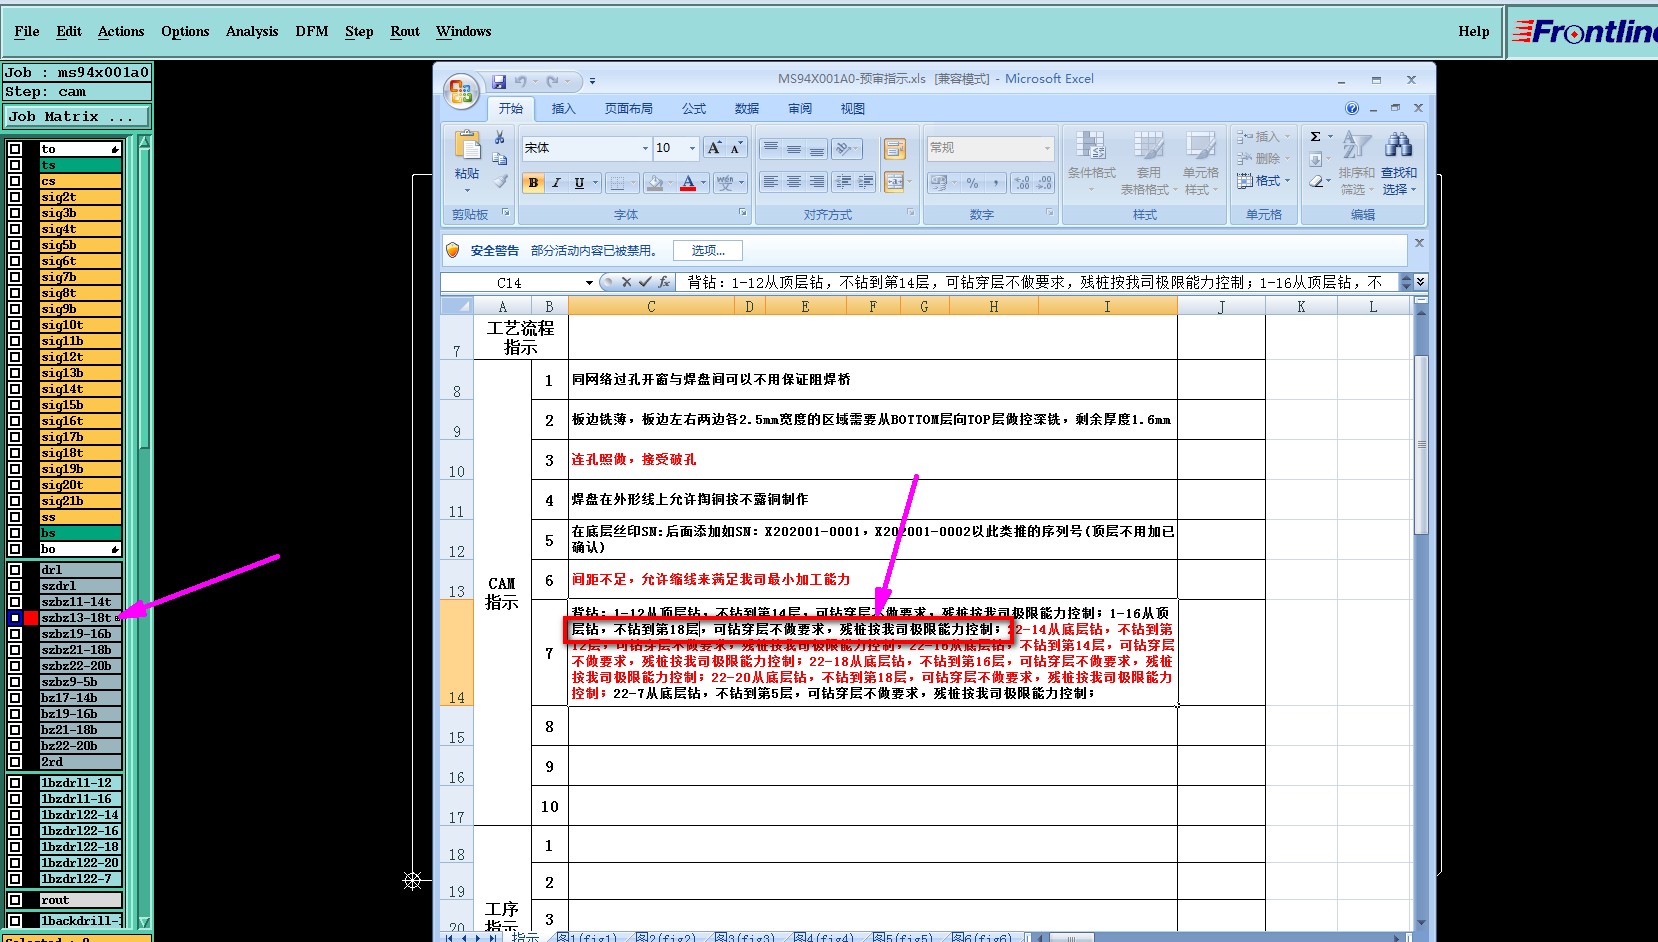Click the red color swatch beside szbz13-18t
1658x942 pixels.
click(31, 618)
